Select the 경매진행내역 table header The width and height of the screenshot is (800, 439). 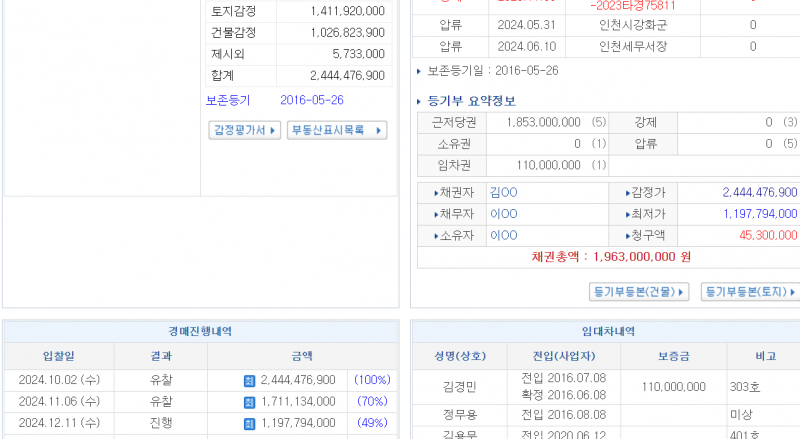pos(200,331)
